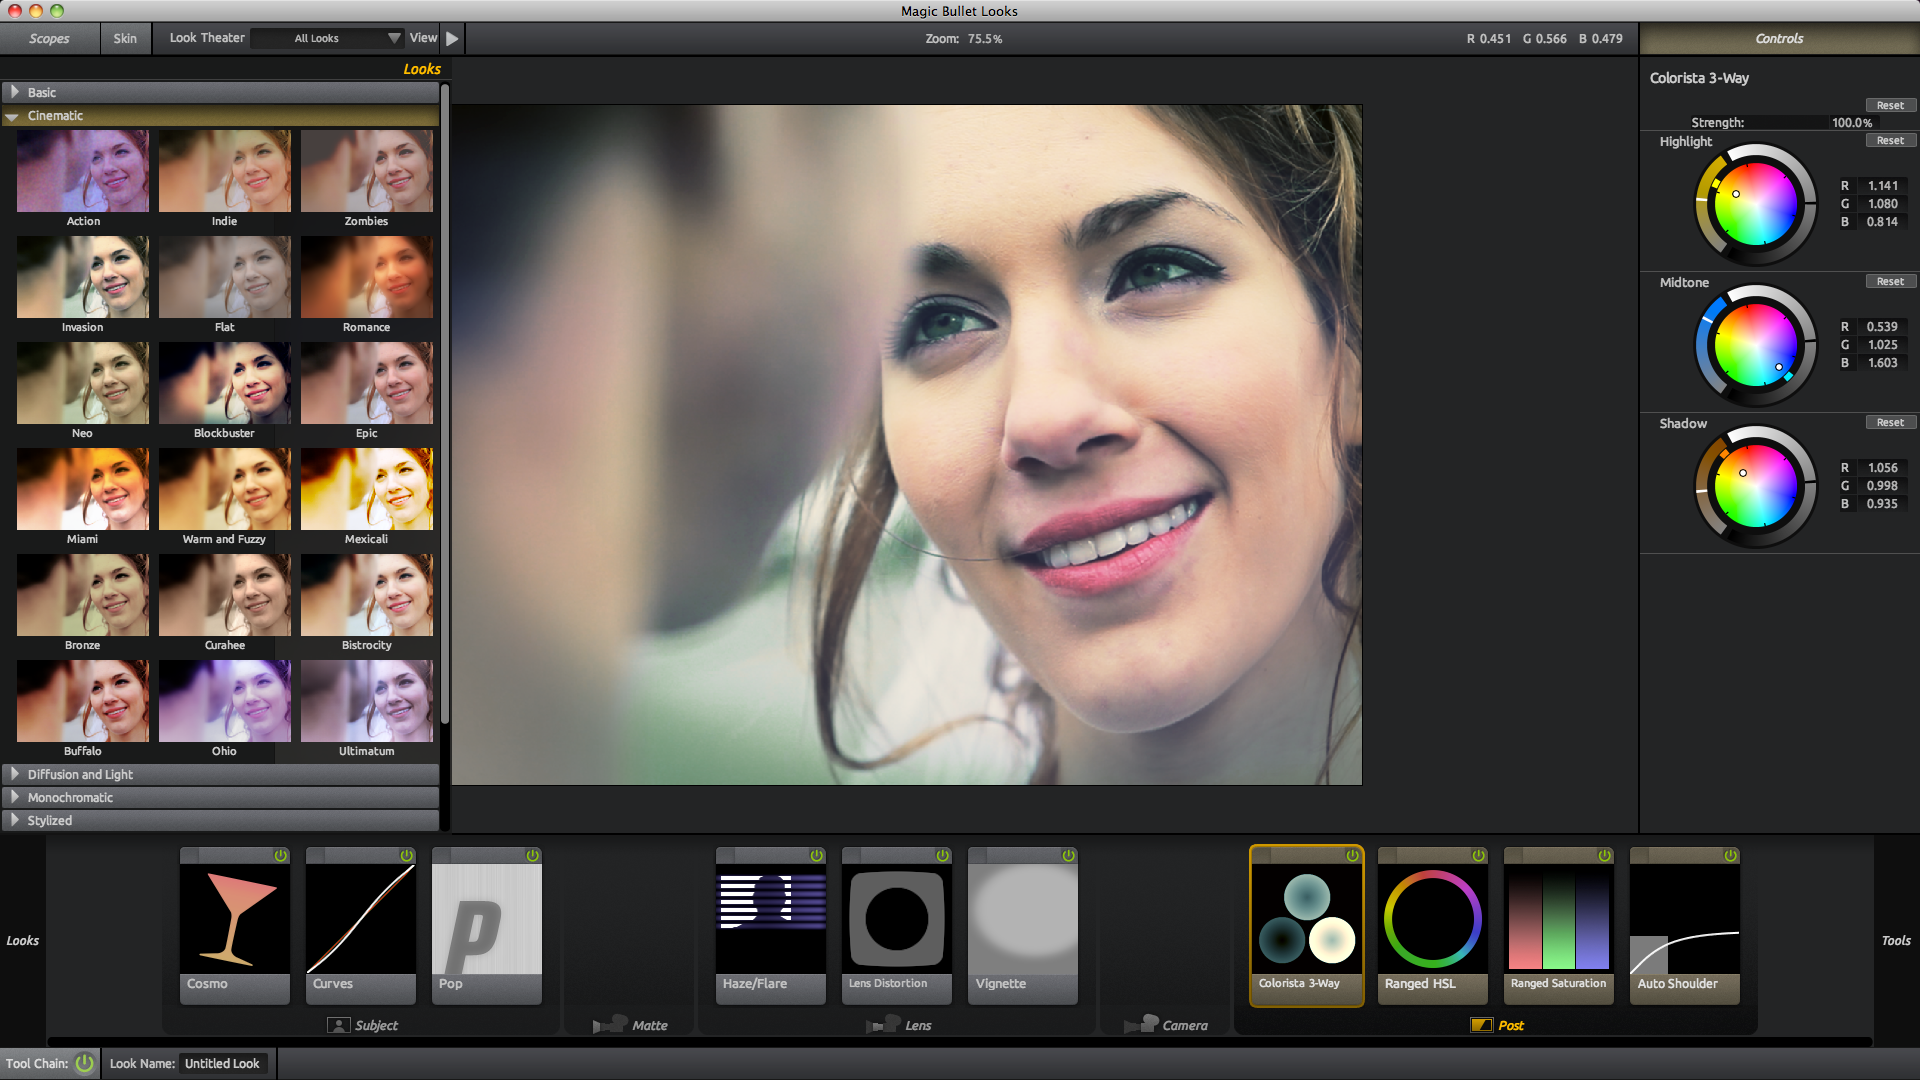
Task: Open the Scopes panel tab
Action: [x=47, y=38]
